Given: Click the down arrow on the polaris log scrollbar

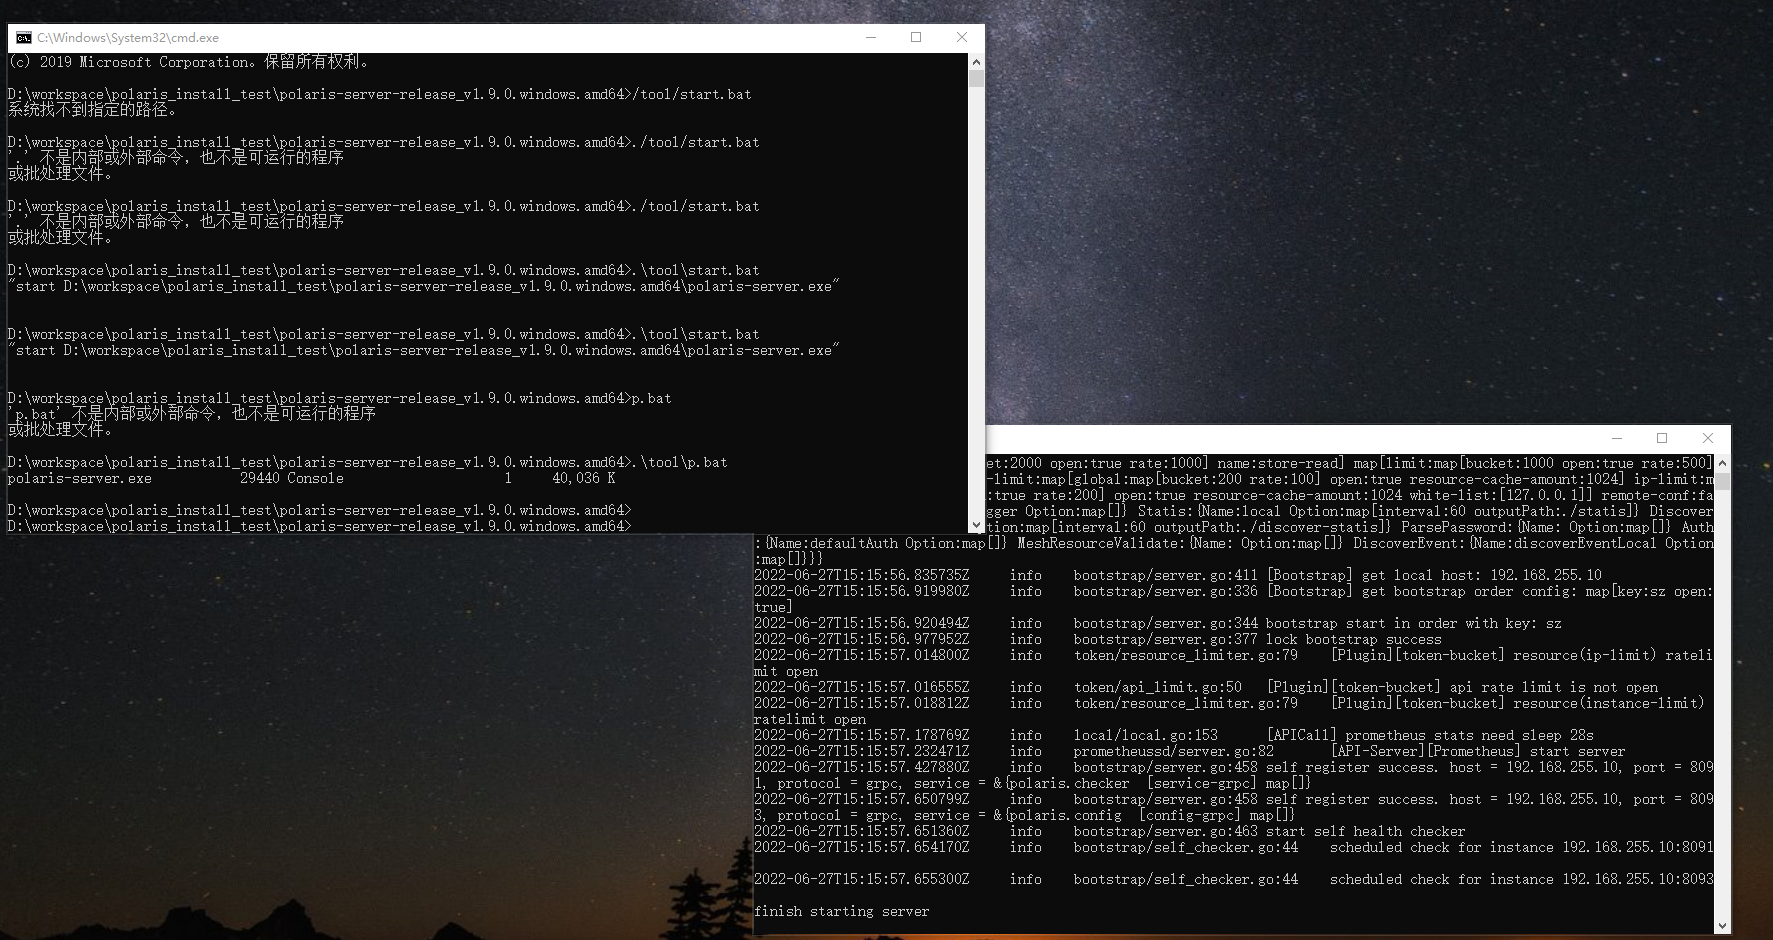Looking at the screenshot, I should coord(1722,926).
